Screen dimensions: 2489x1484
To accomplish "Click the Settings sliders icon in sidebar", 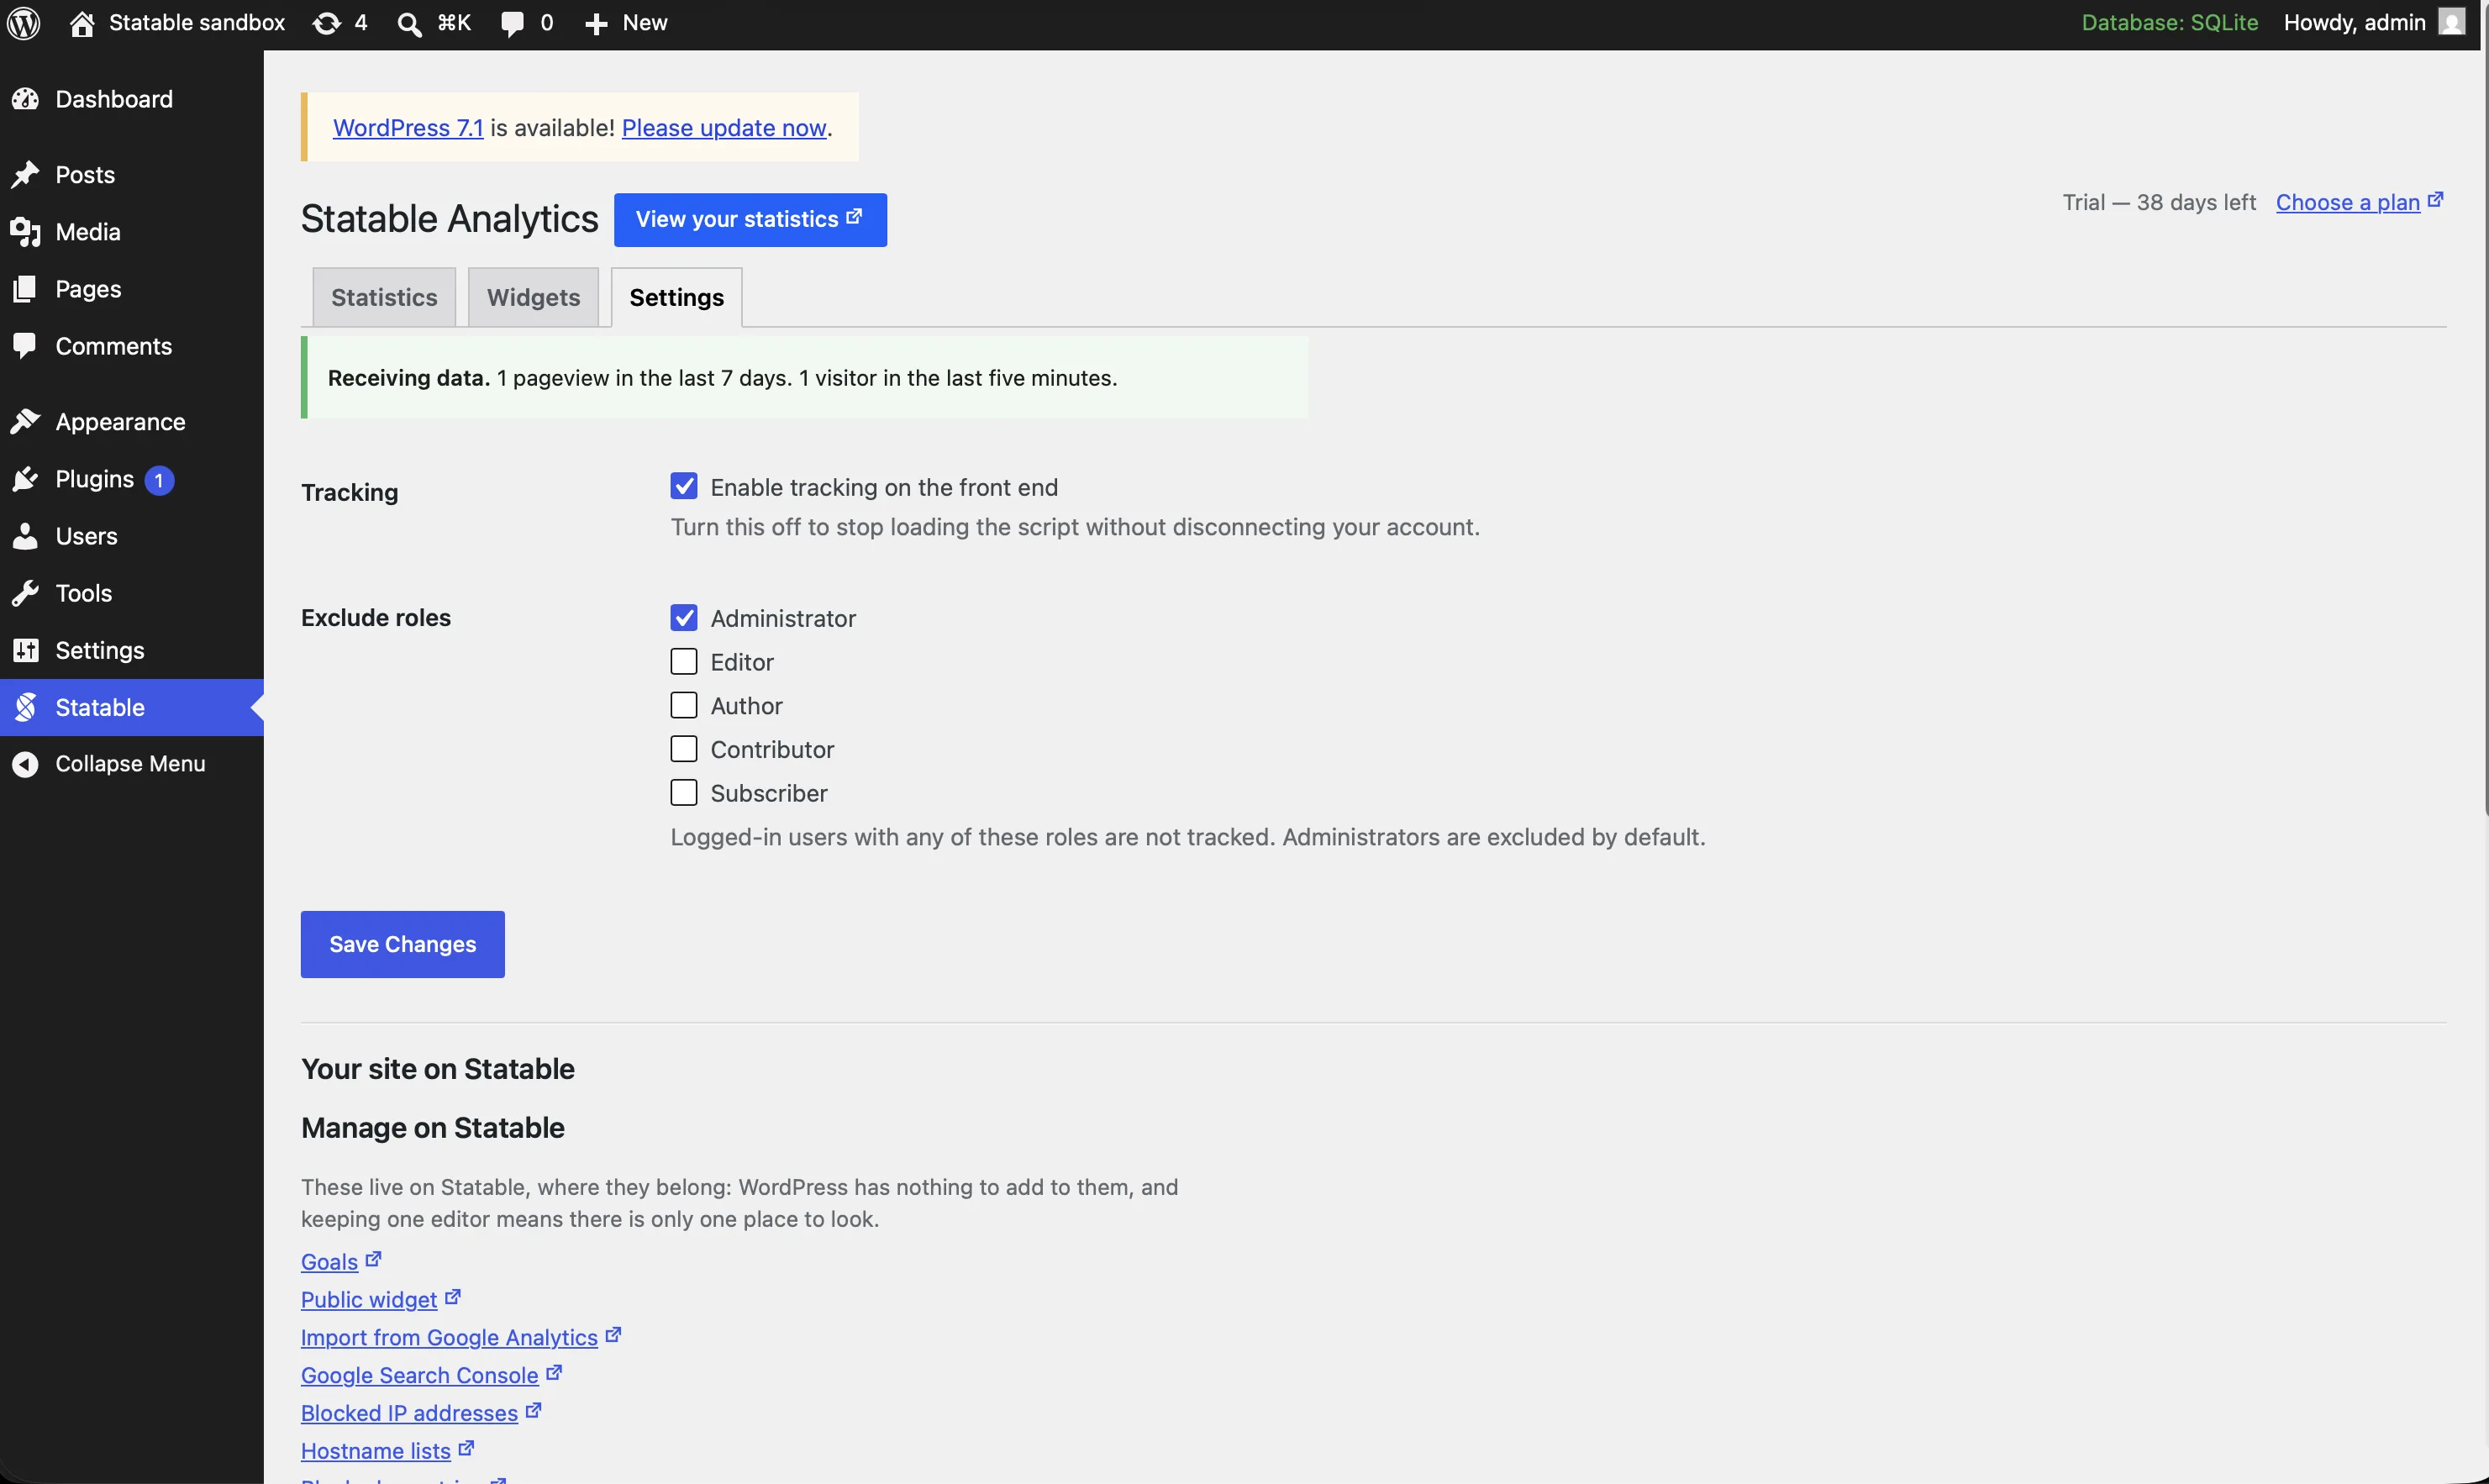I will (25, 650).
